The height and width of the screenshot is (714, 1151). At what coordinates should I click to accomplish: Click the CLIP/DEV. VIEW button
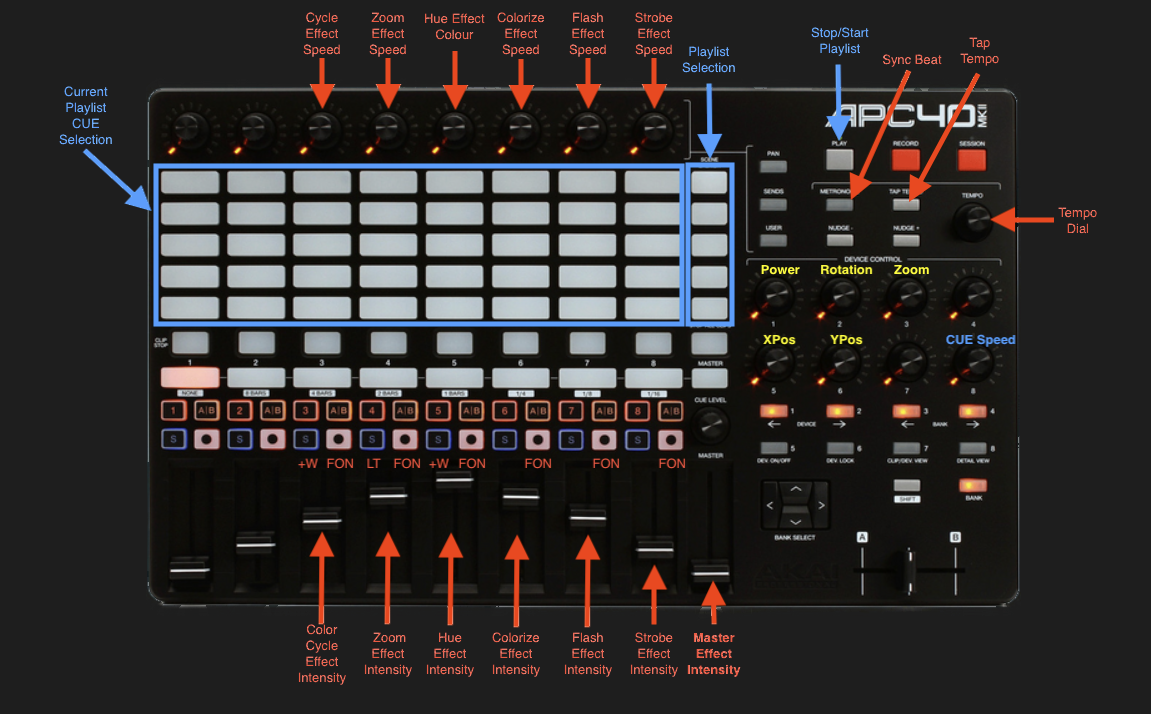click(906, 448)
